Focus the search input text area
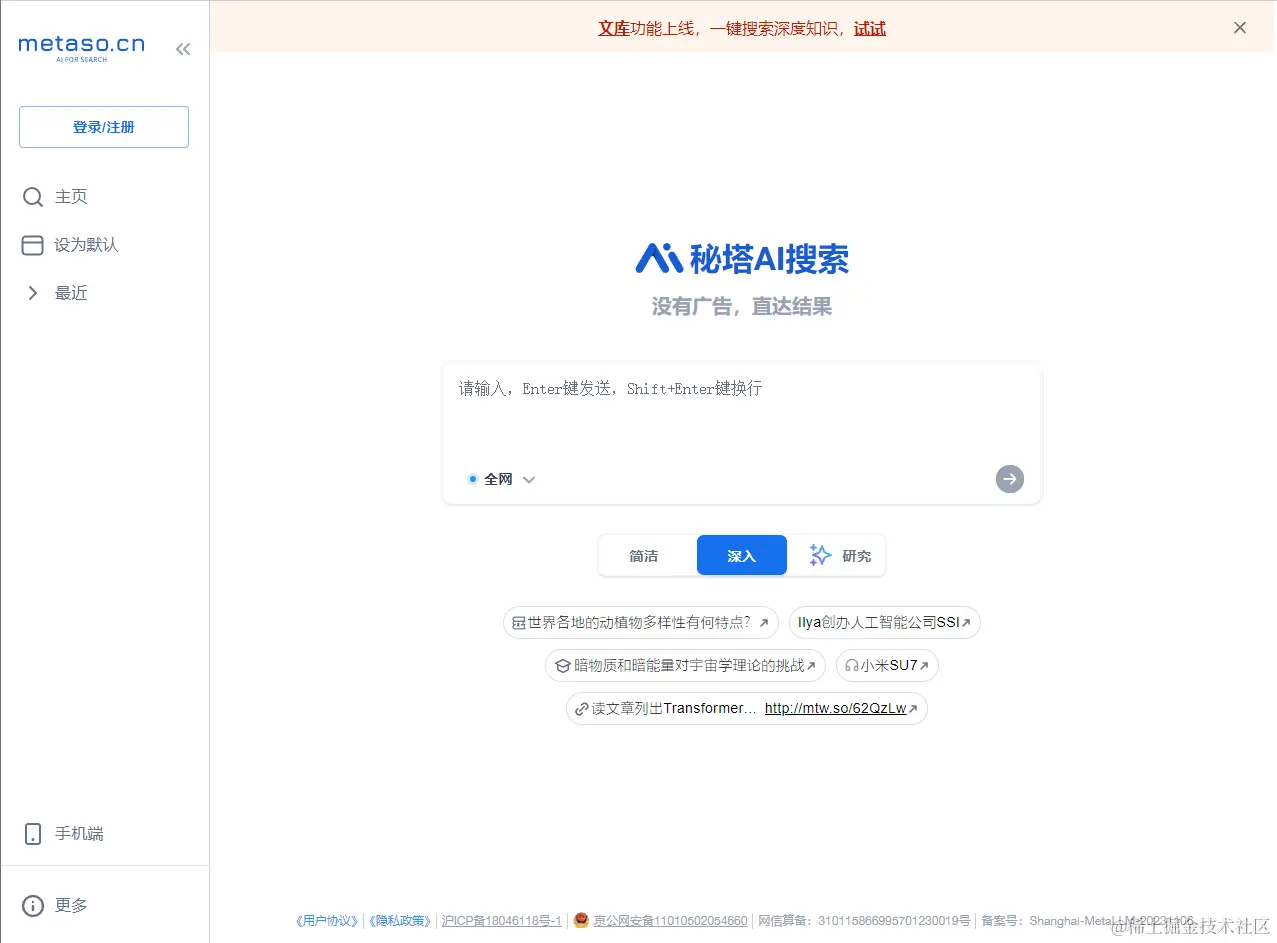The width and height of the screenshot is (1277, 943). [742, 412]
